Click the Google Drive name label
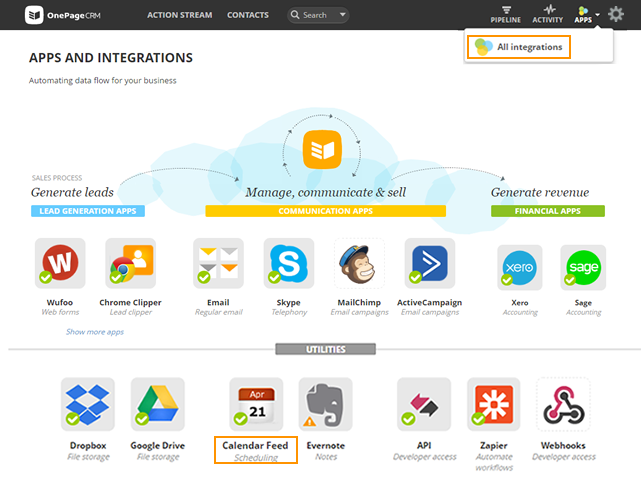This screenshot has width=641, height=496. [158, 445]
